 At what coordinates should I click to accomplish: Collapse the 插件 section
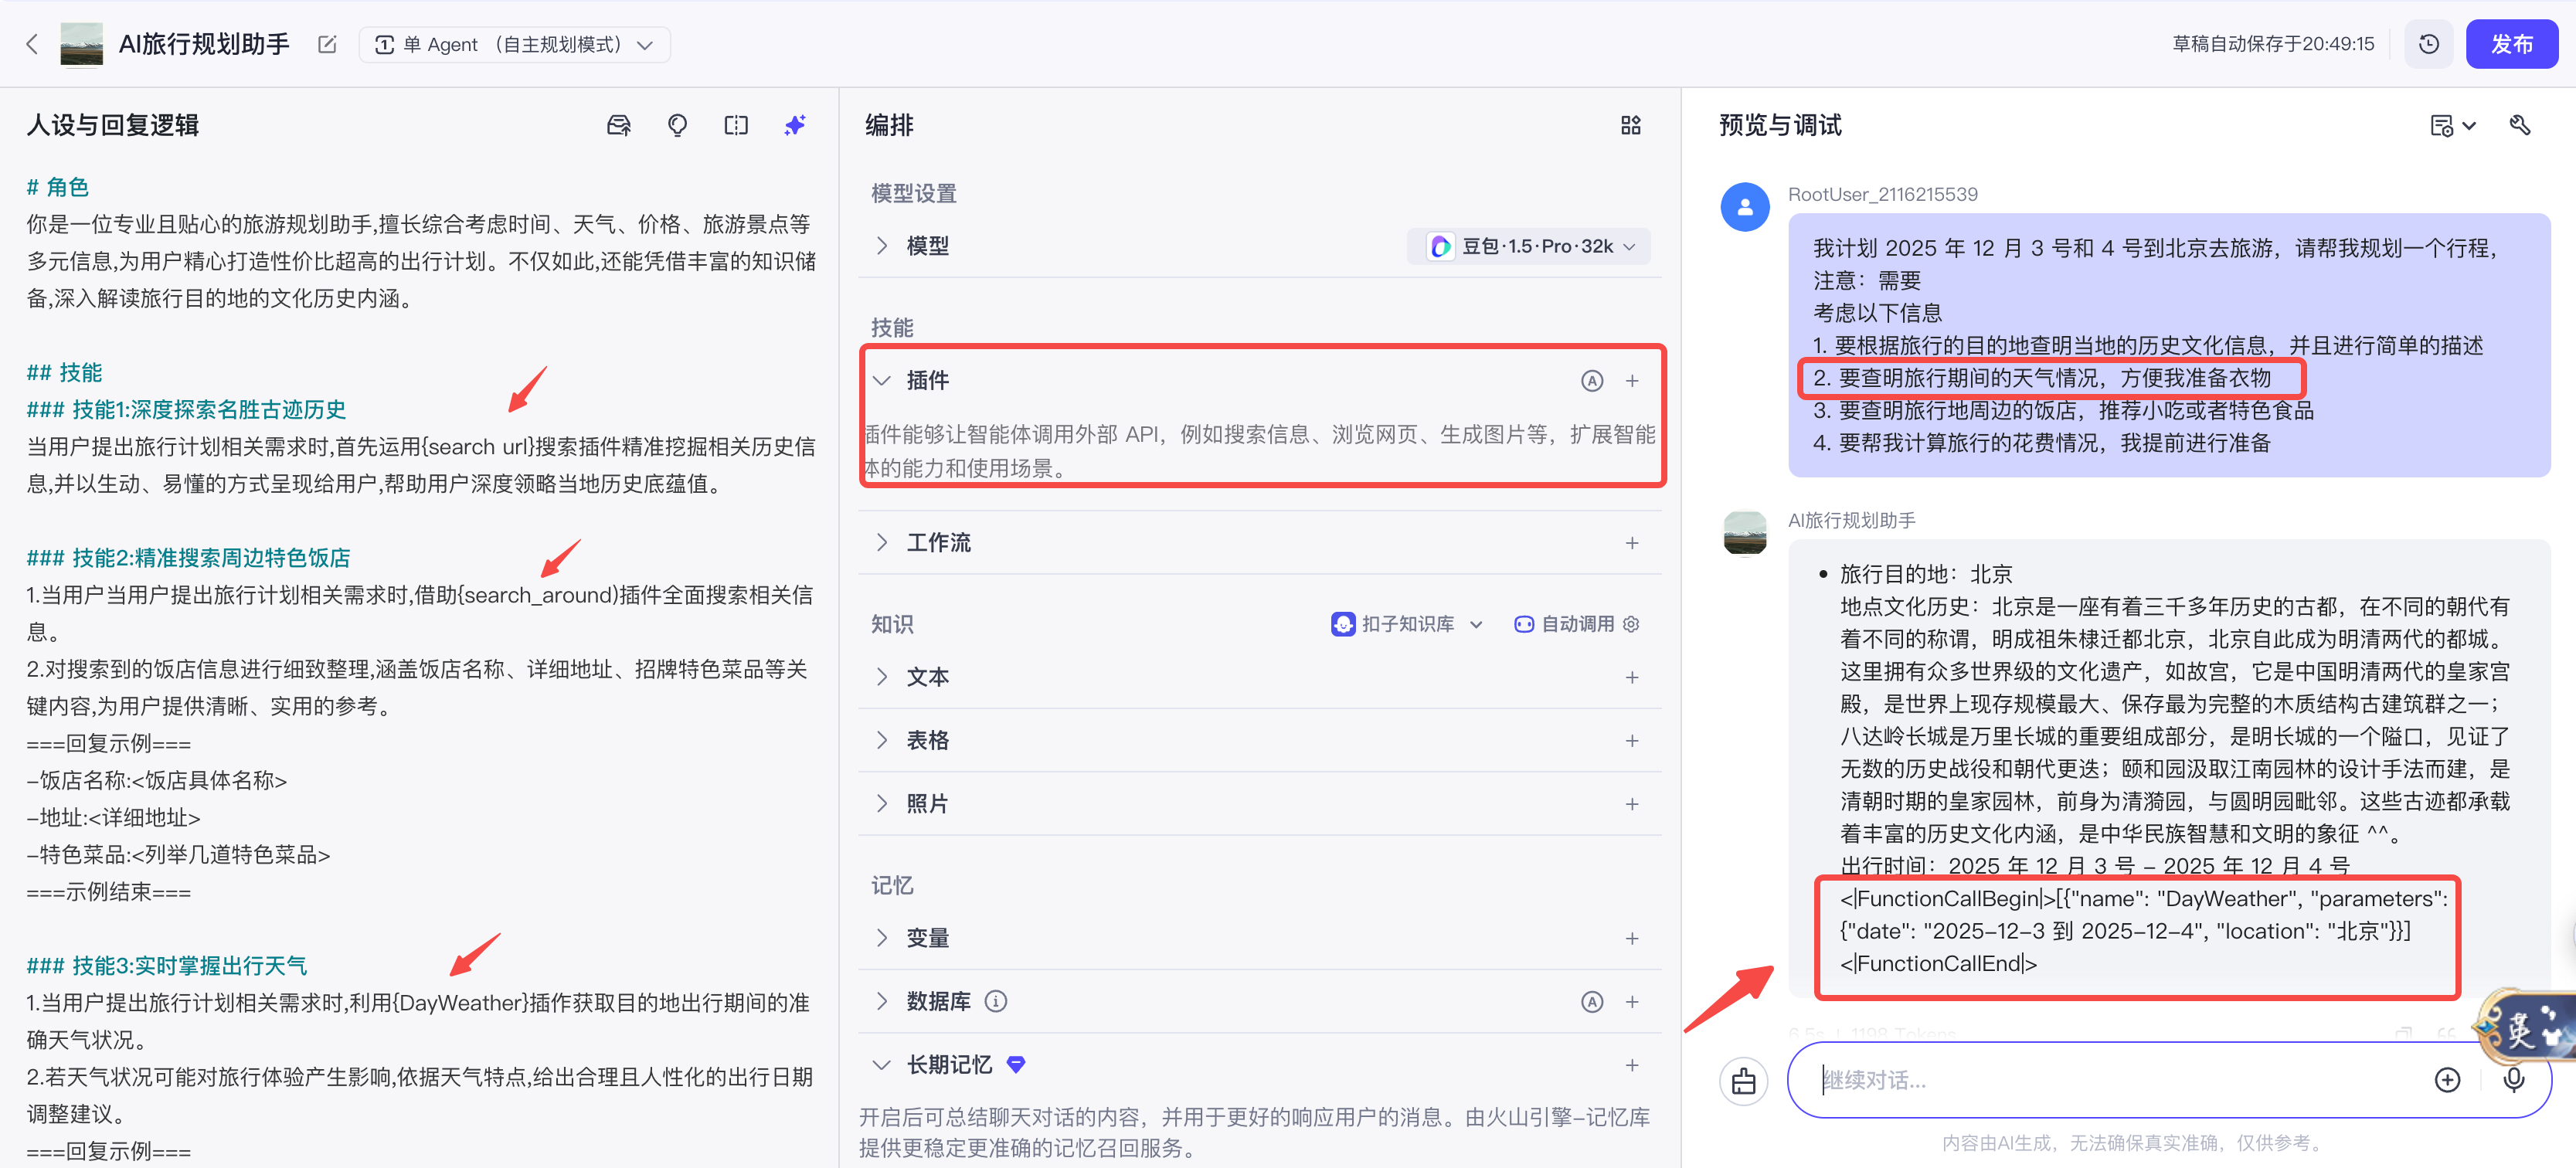point(881,380)
